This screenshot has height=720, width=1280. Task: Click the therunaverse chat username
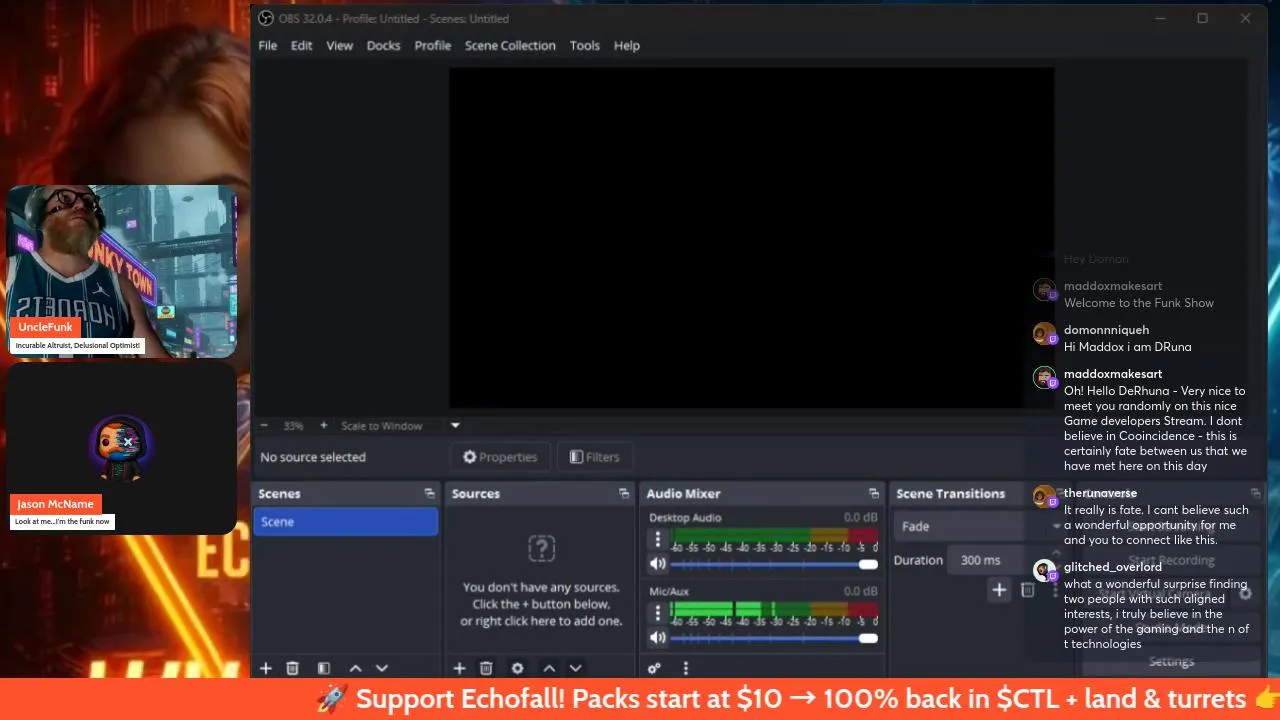pos(1100,493)
